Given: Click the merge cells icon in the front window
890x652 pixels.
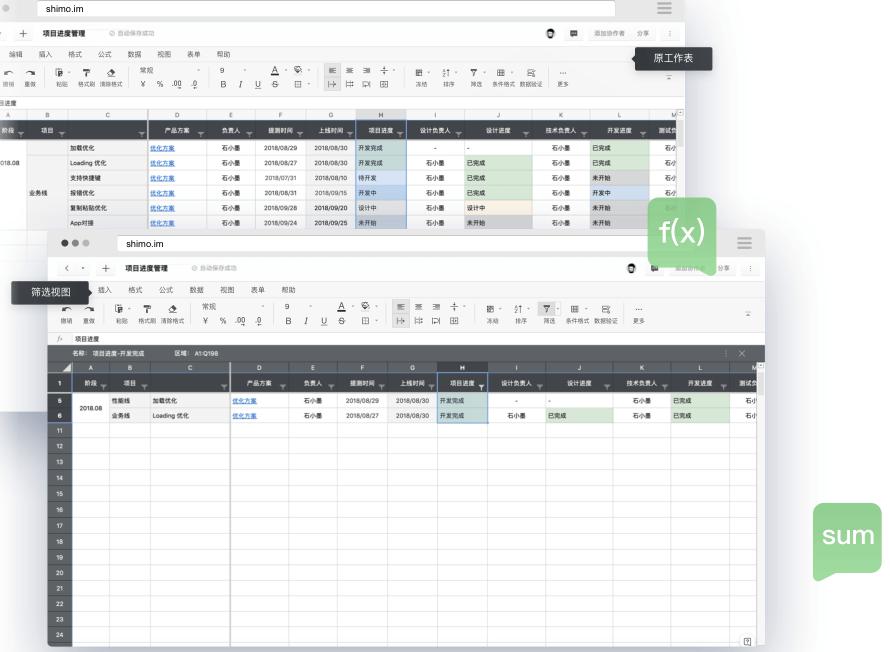Looking at the screenshot, I should coord(454,321).
